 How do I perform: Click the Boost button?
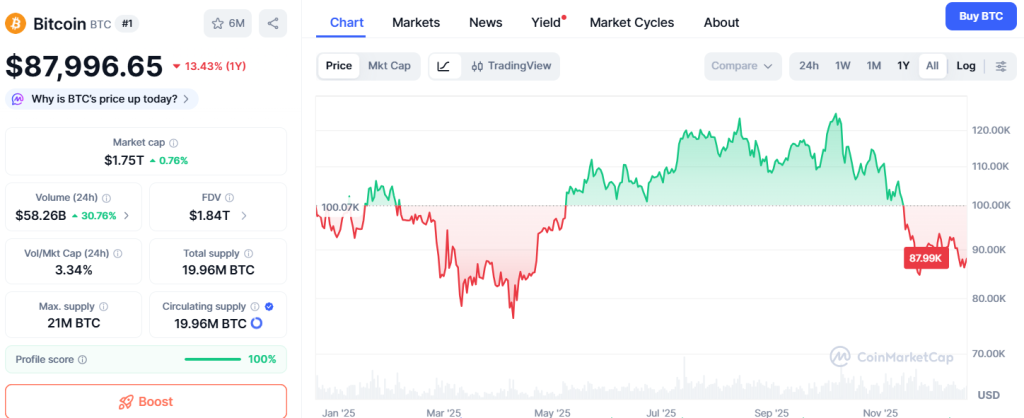(146, 401)
